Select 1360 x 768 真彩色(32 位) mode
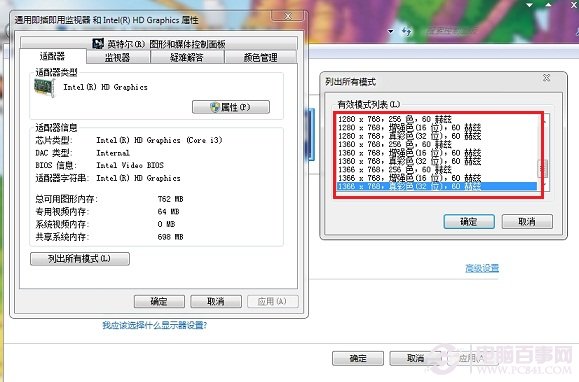This screenshot has height=382, width=579. (x=436, y=161)
